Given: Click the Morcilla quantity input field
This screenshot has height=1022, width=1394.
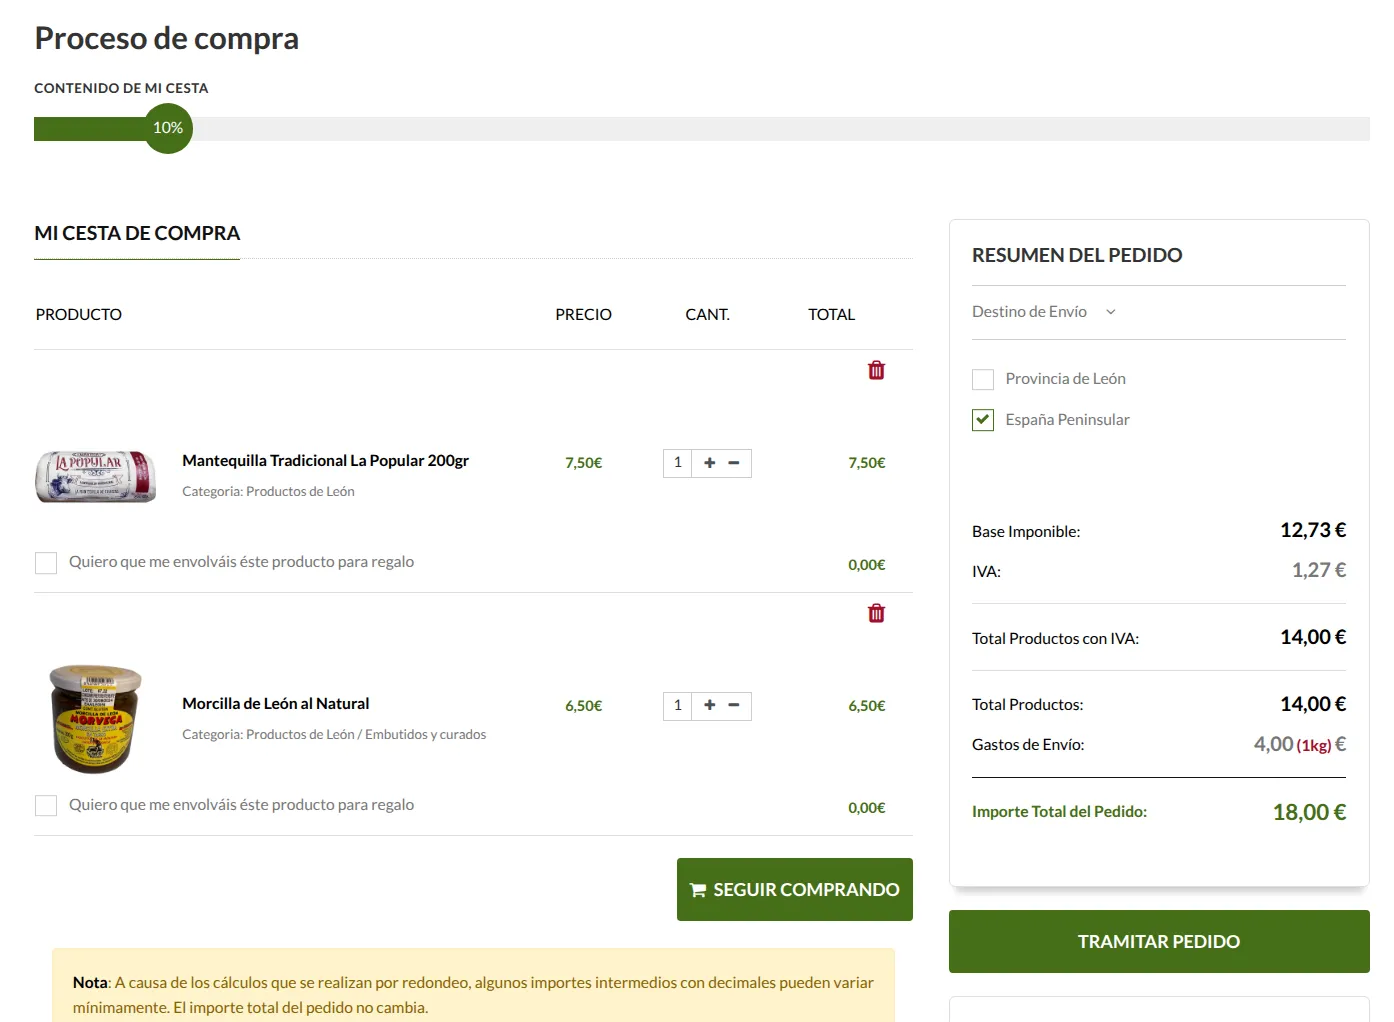Looking at the screenshot, I should [x=678, y=706].
